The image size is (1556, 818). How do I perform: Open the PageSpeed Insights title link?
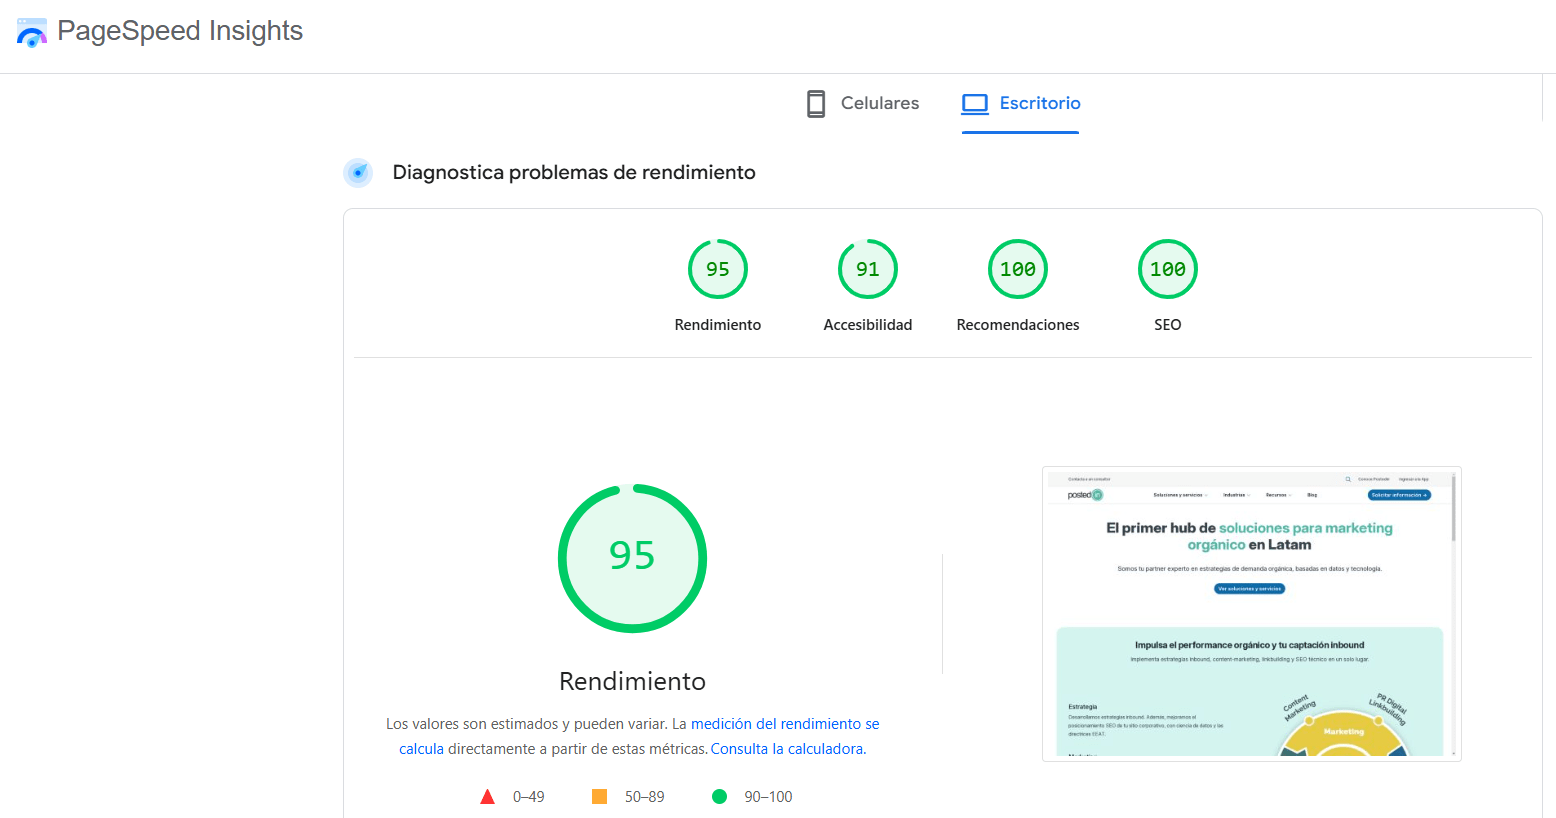(180, 31)
